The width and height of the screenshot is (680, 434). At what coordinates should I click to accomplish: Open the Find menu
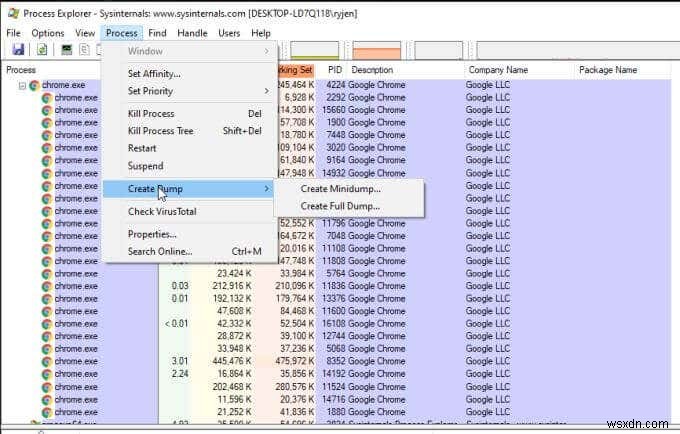click(x=157, y=33)
